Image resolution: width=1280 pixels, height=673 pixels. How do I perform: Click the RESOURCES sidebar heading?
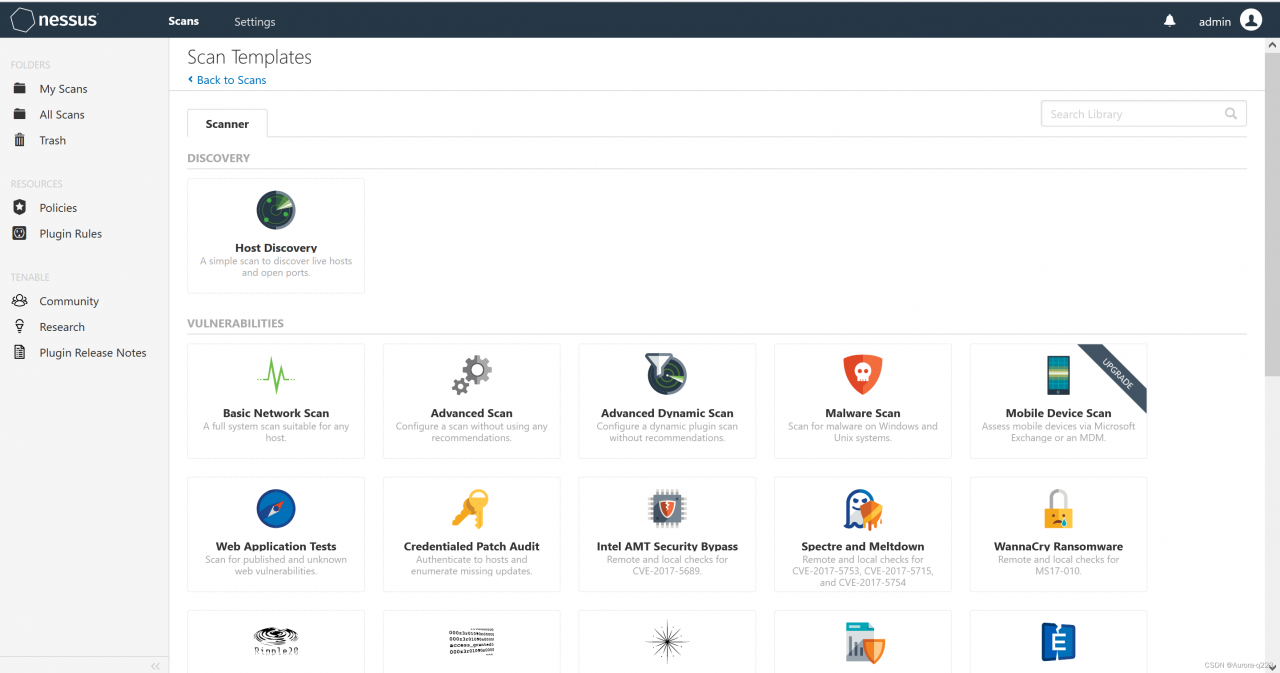(37, 184)
